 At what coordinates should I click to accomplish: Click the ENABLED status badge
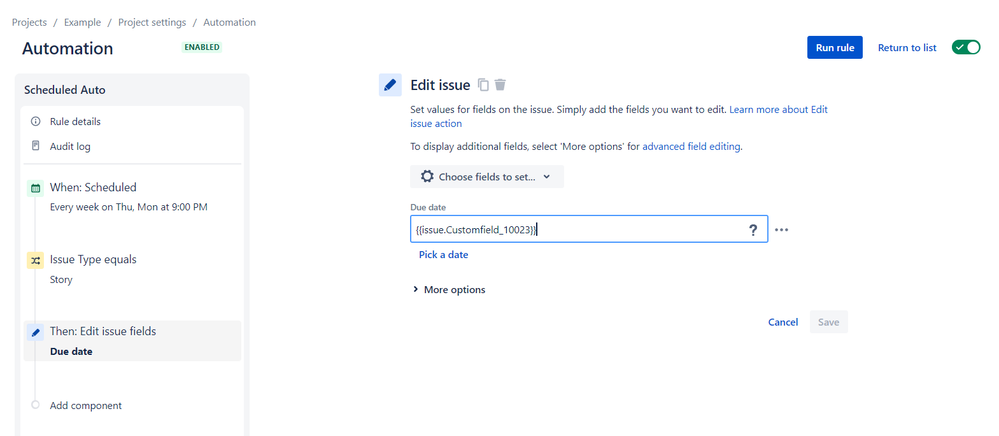tap(201, 47)
